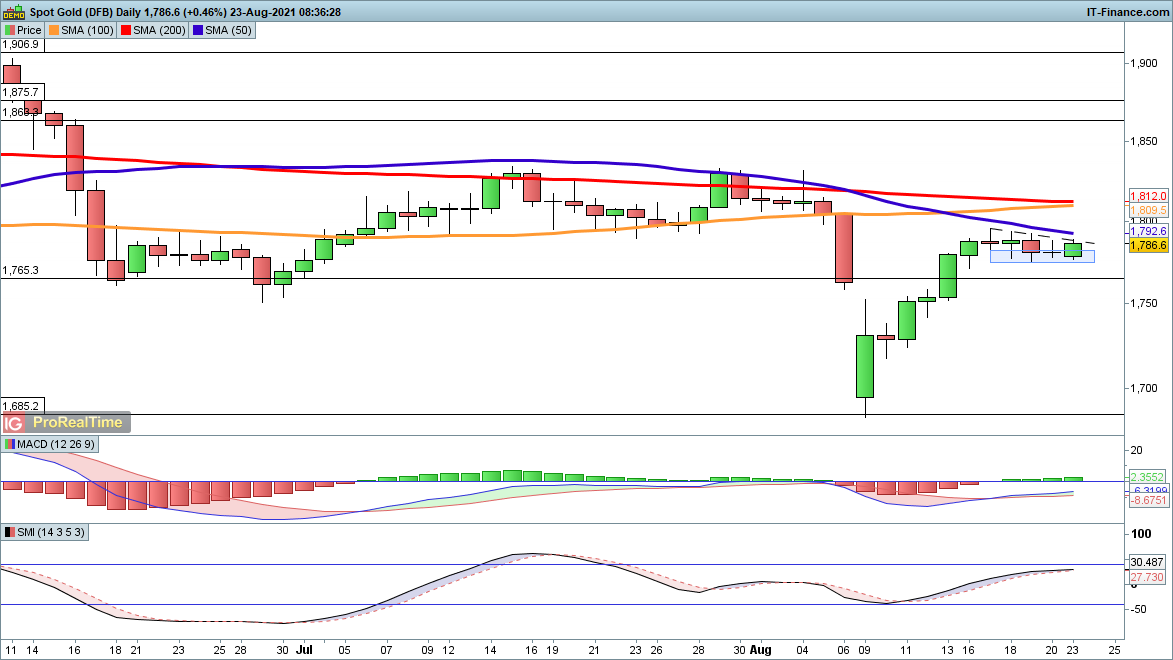Click the SMI indicator color icon
The image size is (1173, 660).
(10, 533)
